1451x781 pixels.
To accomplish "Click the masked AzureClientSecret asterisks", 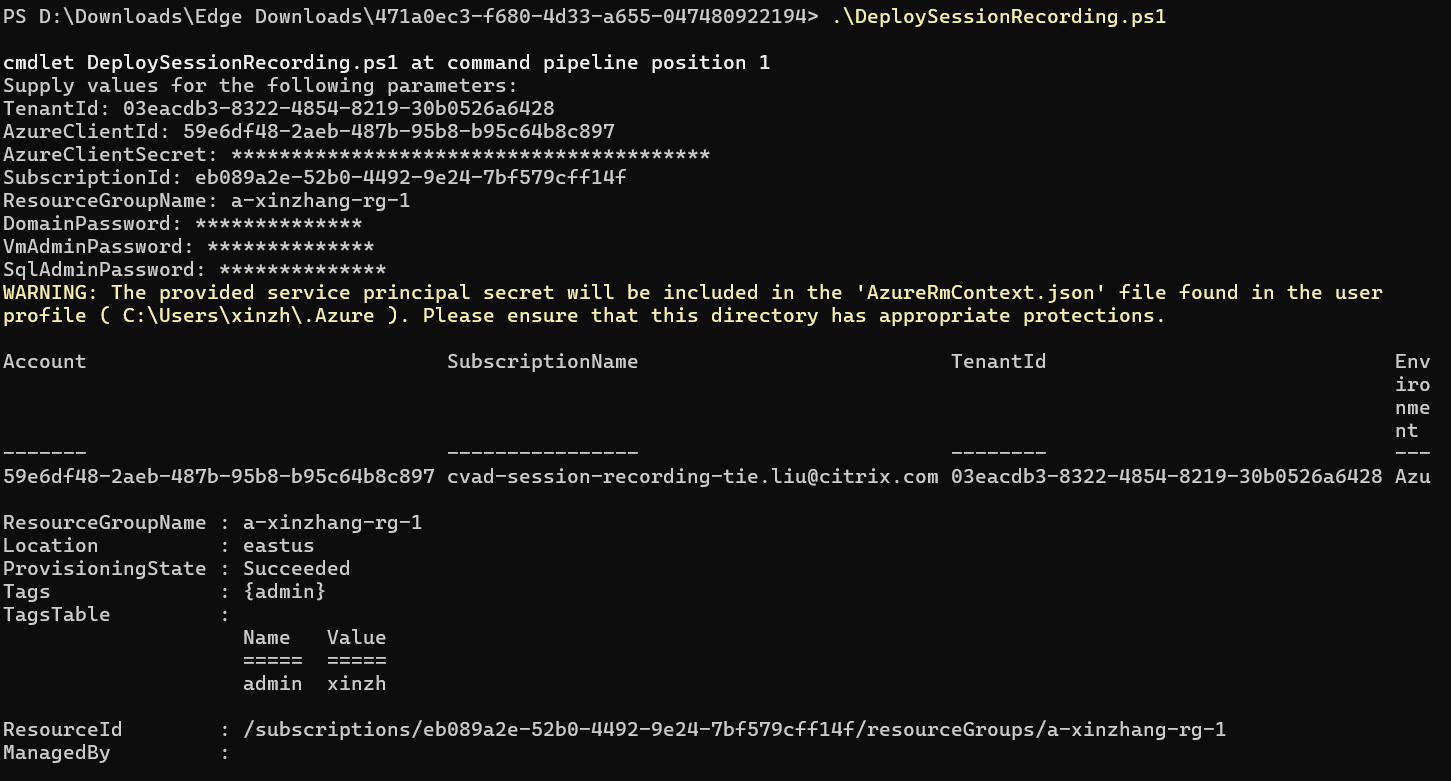I will (x=470, y=154).
